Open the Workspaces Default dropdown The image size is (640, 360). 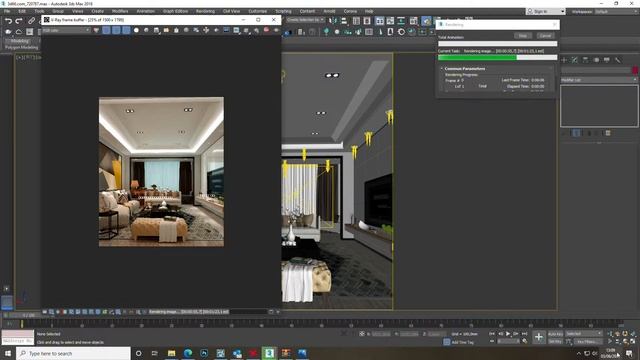point(616,11)
